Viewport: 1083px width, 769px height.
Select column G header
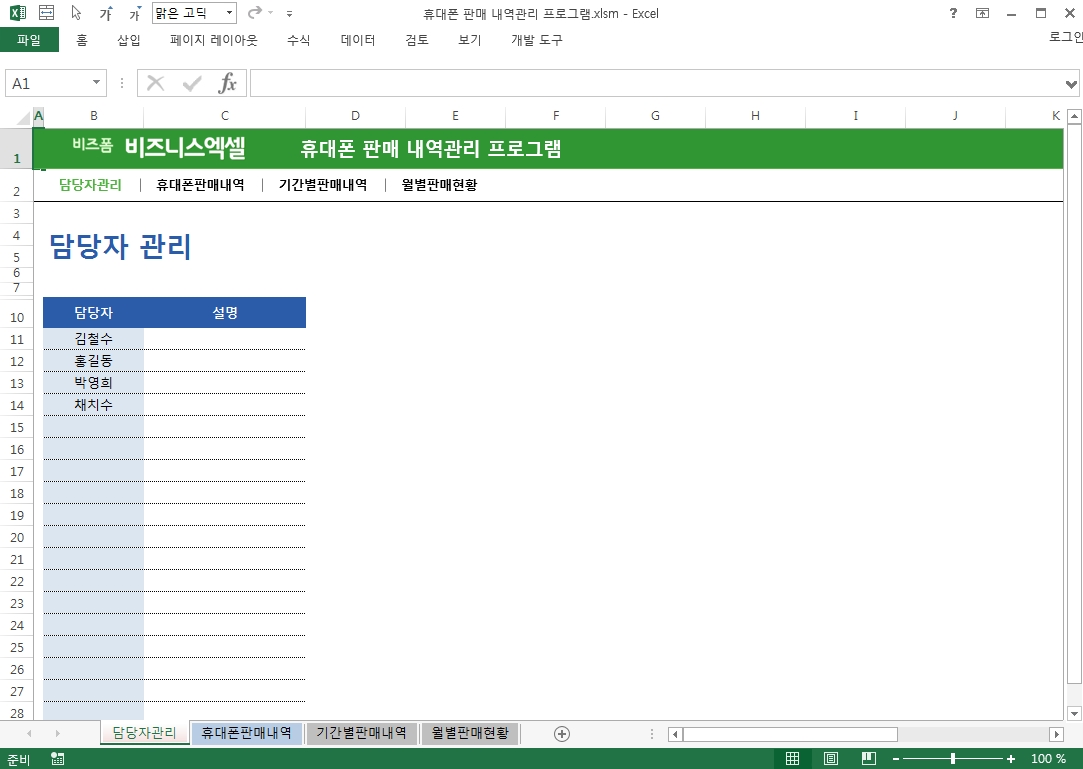tap(655, 116)
